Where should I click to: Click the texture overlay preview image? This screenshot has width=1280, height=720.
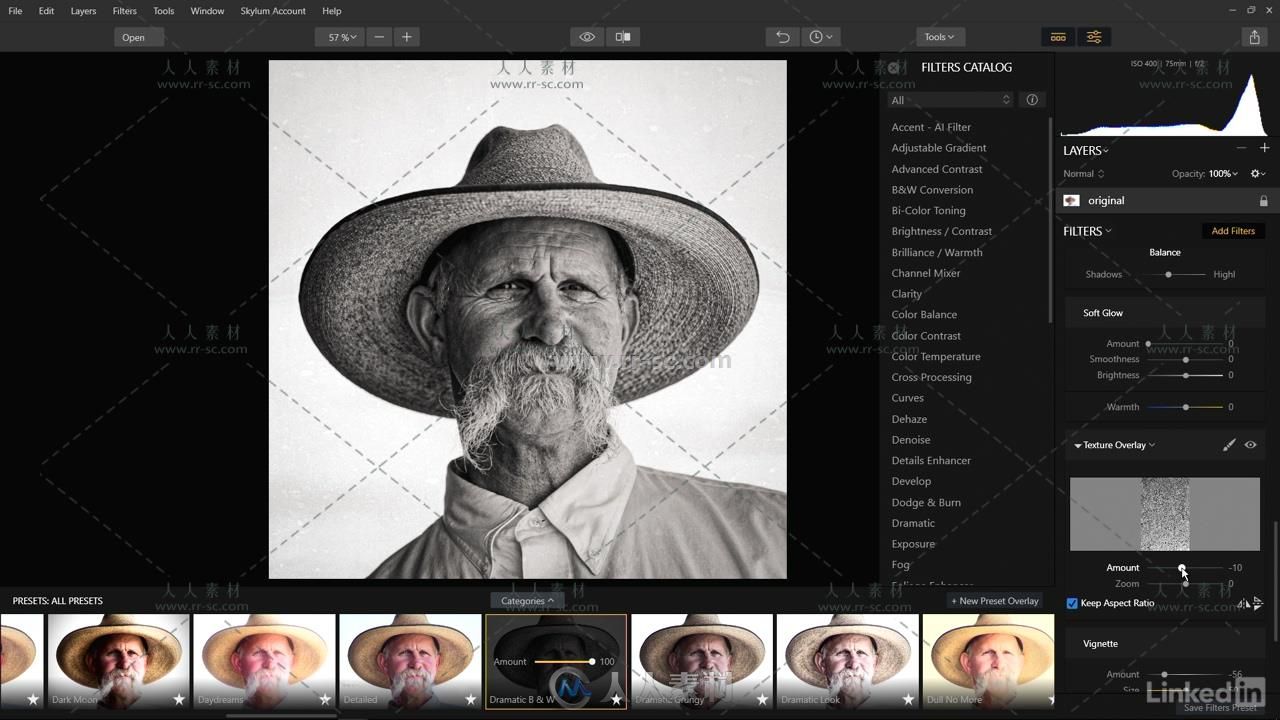tap(1165, 514)
